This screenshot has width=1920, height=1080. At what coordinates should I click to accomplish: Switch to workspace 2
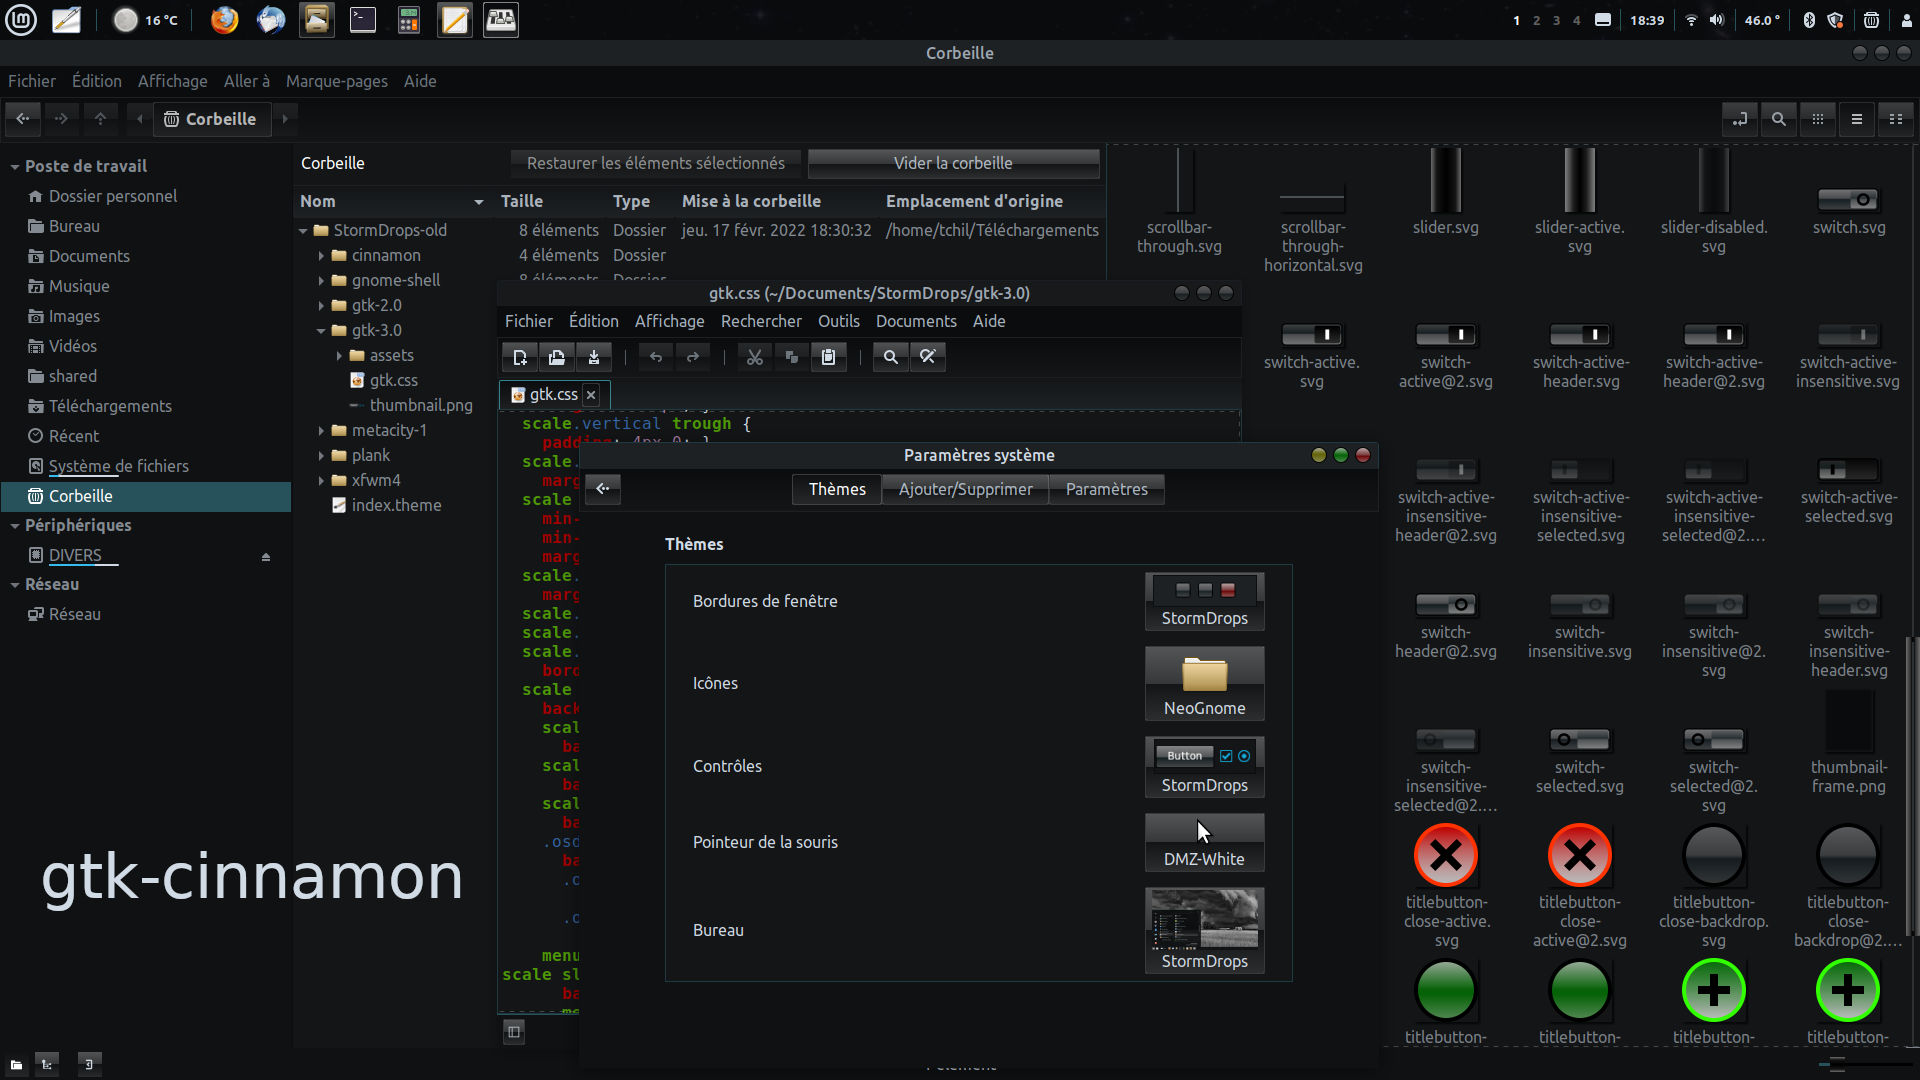1537,20
